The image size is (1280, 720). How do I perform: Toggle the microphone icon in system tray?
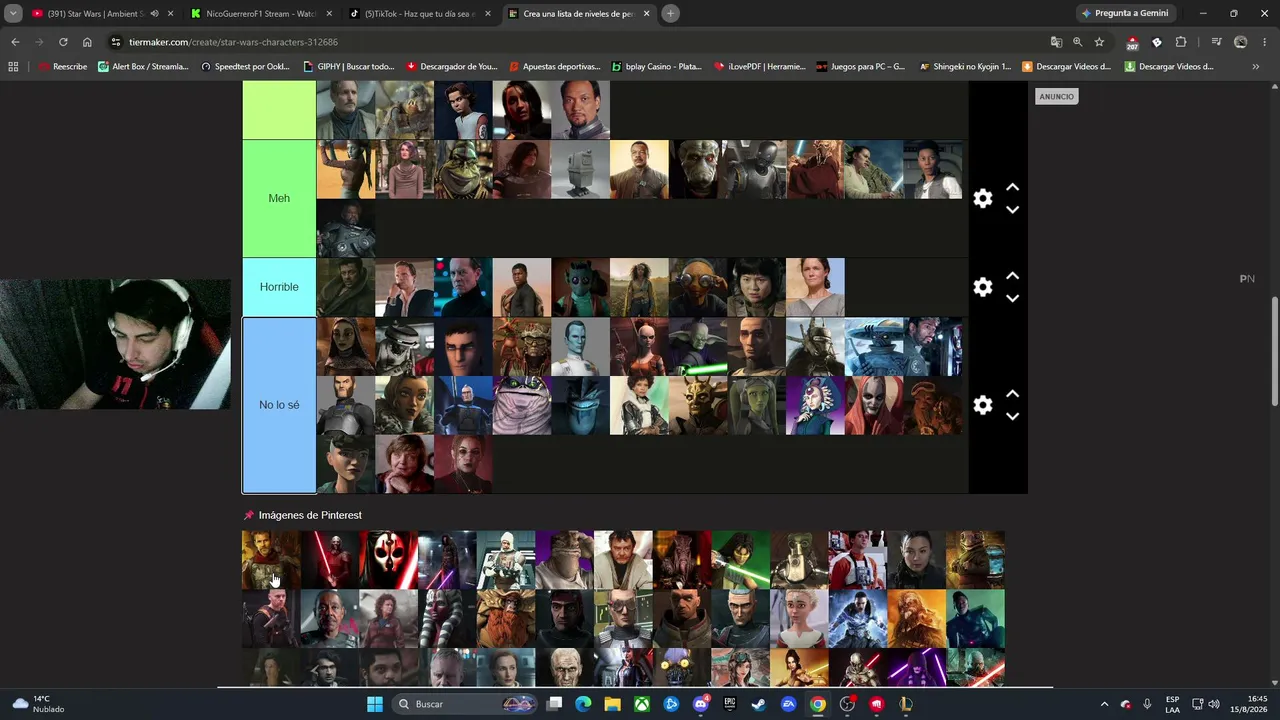pos(1147,704)
